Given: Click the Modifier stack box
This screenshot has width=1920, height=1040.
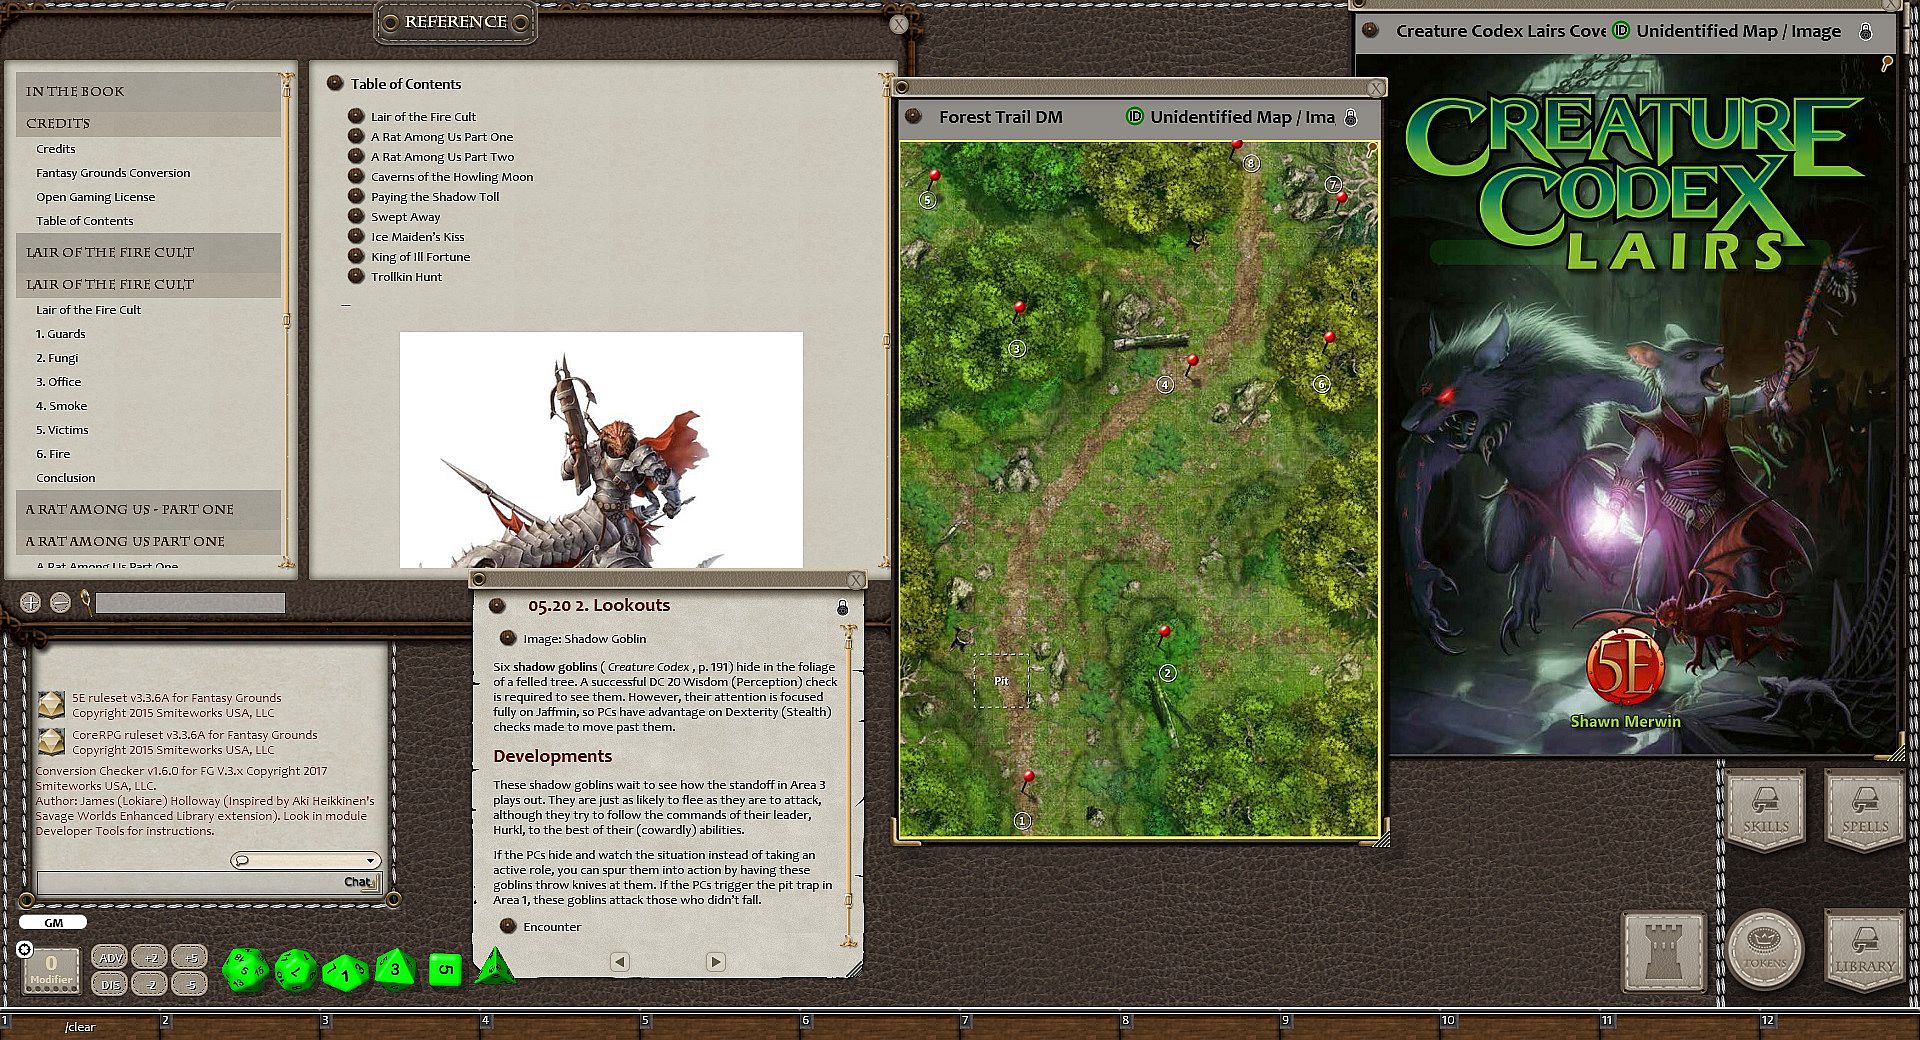Looking at the screenshot, I should click(x=51, y=971).
